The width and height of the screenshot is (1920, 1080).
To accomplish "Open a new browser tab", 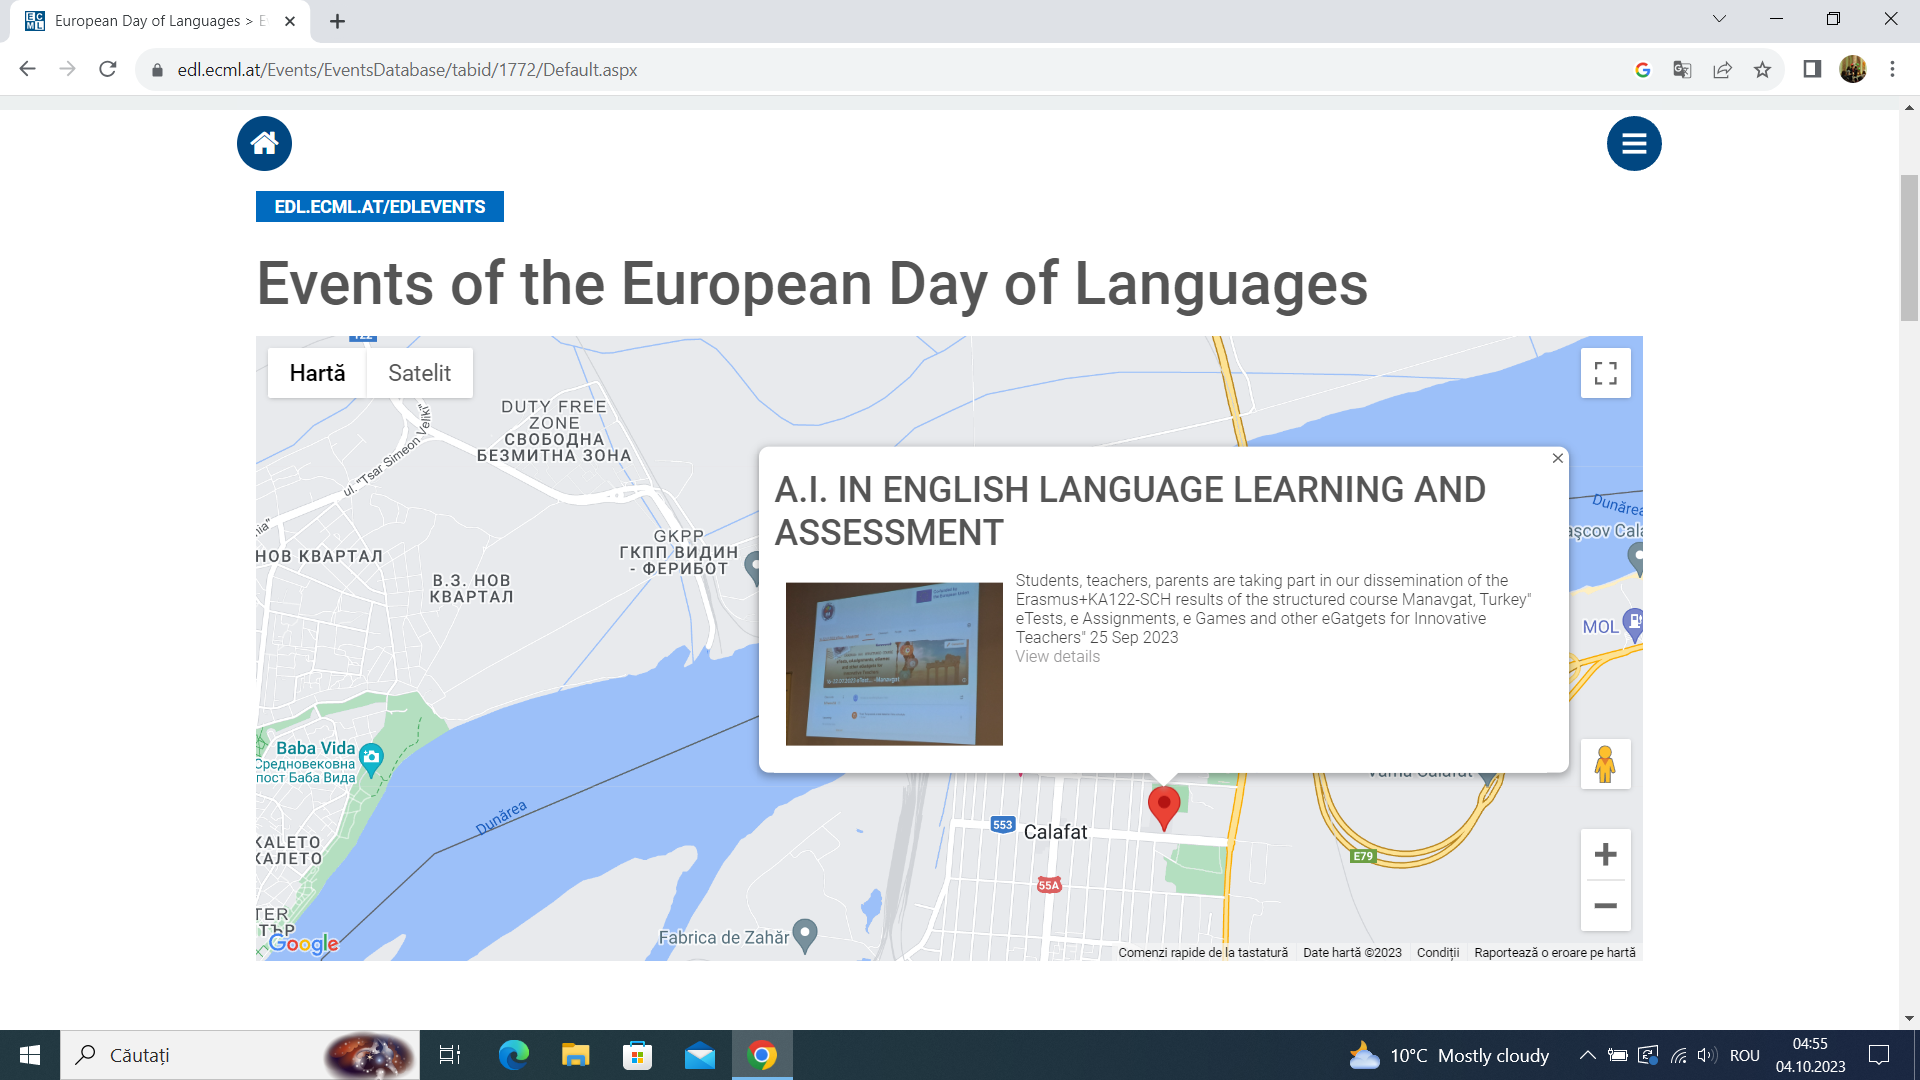I will (337, 21).
